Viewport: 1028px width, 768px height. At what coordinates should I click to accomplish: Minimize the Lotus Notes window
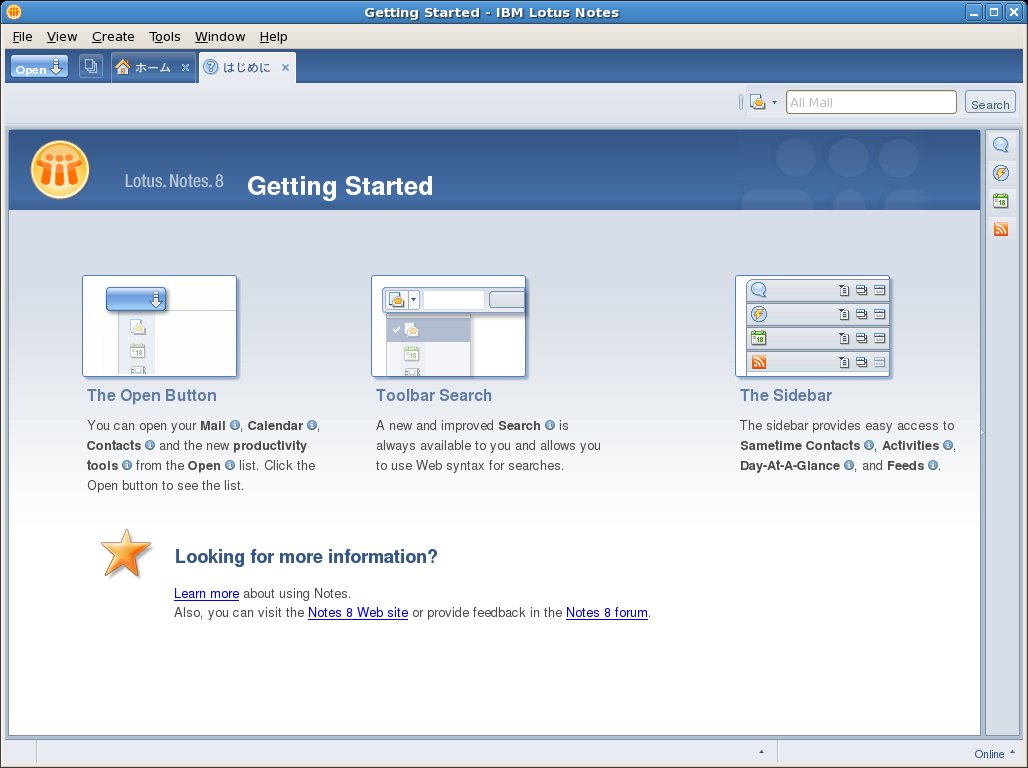pyautogui.click(x=974, y=12)
